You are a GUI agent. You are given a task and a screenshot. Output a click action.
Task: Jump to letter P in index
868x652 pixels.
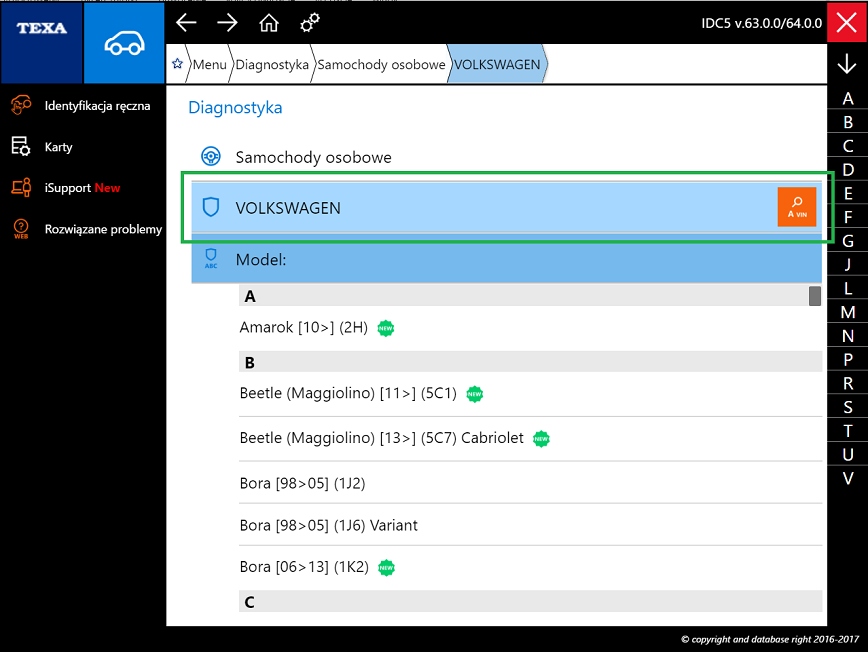click(x=848, y=359)
